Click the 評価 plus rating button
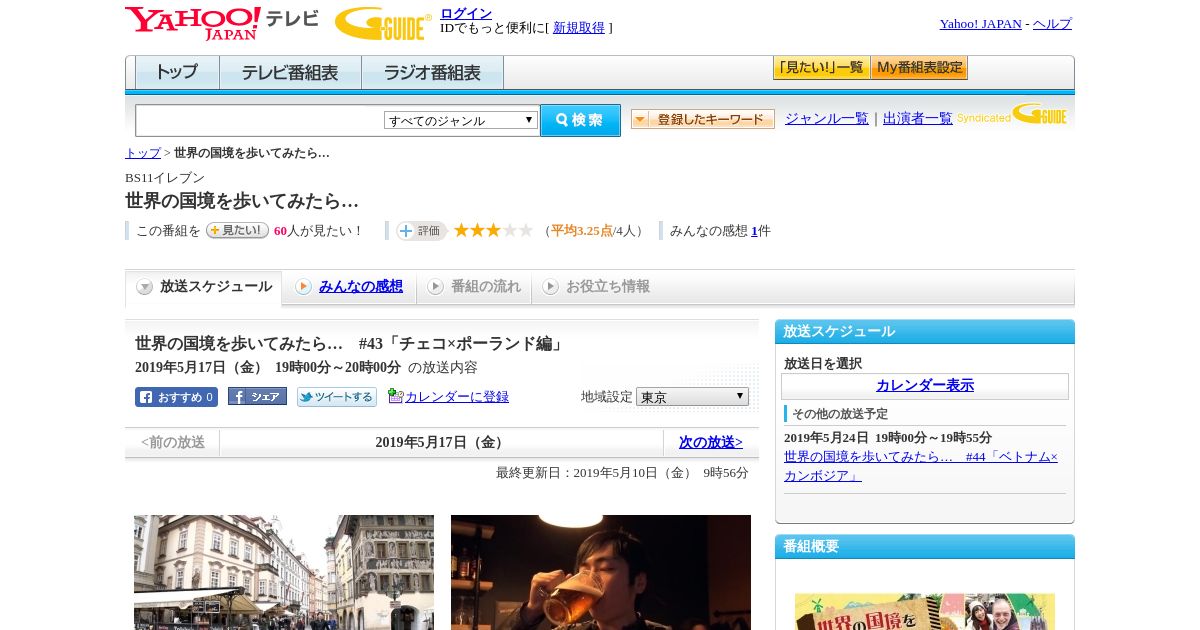Image resolution: width=1200 pixels, height=630 pixels. (421, 231)
